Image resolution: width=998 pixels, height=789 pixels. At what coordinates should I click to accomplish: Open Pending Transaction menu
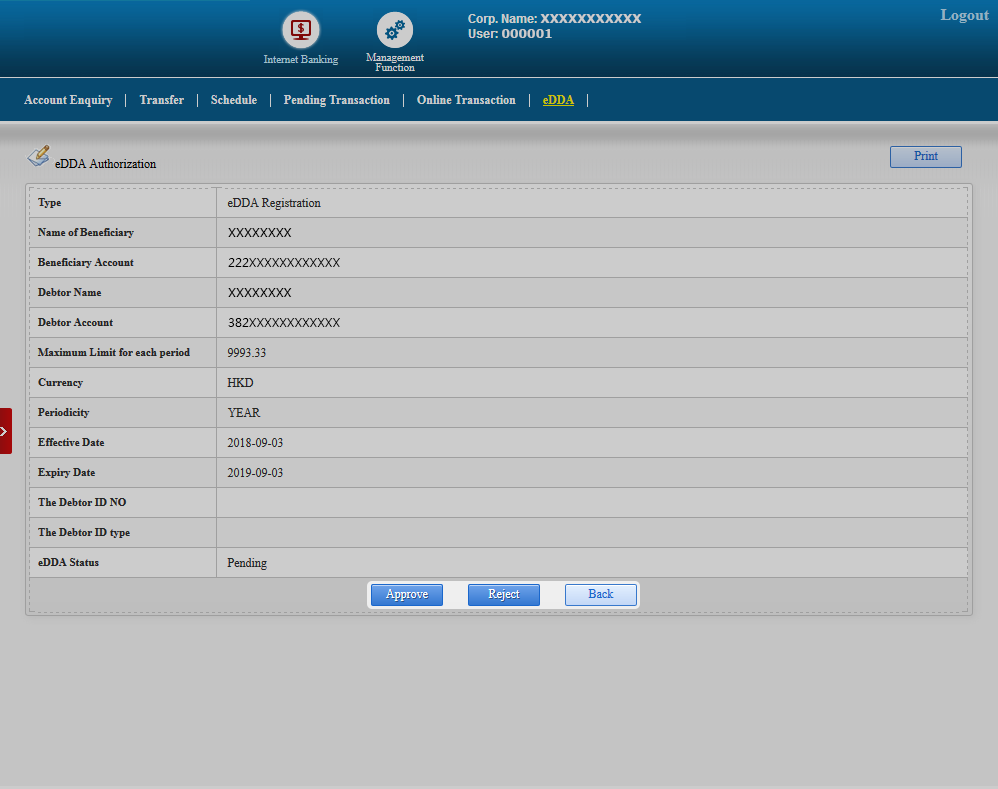click(x=336, y=100)
